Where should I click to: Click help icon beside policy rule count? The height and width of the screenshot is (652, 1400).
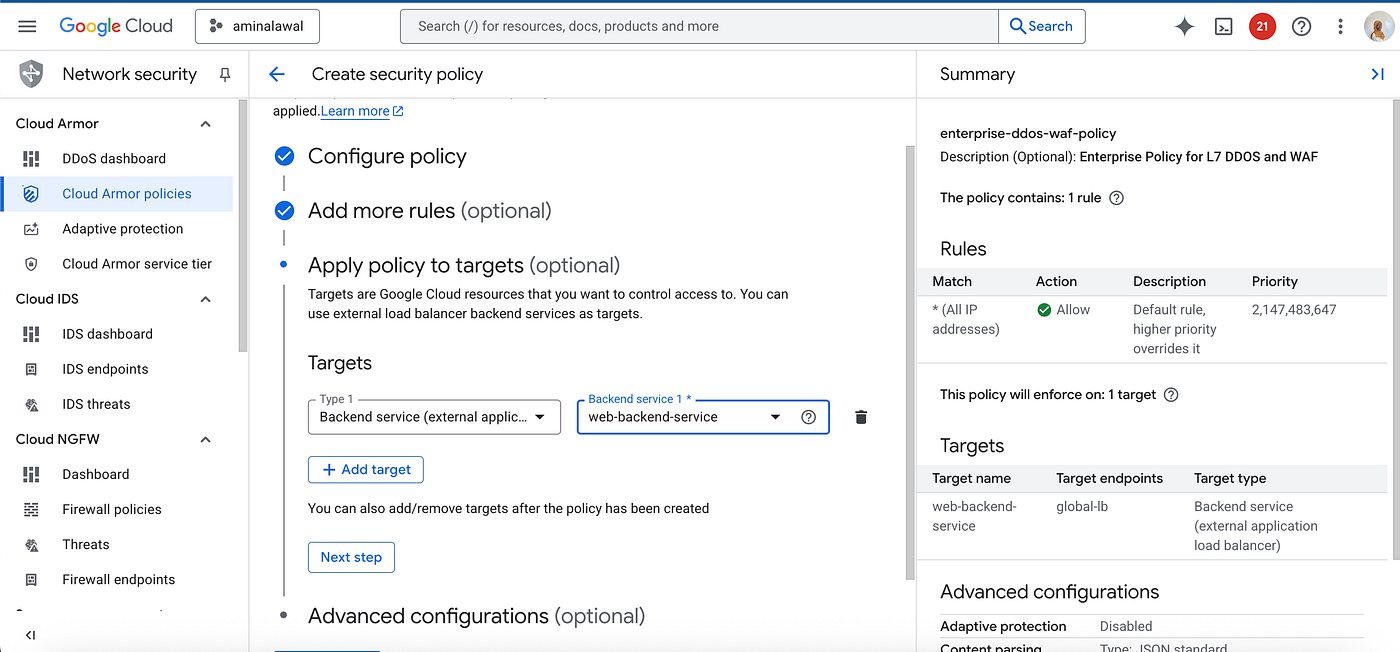tap(1117, 198)
